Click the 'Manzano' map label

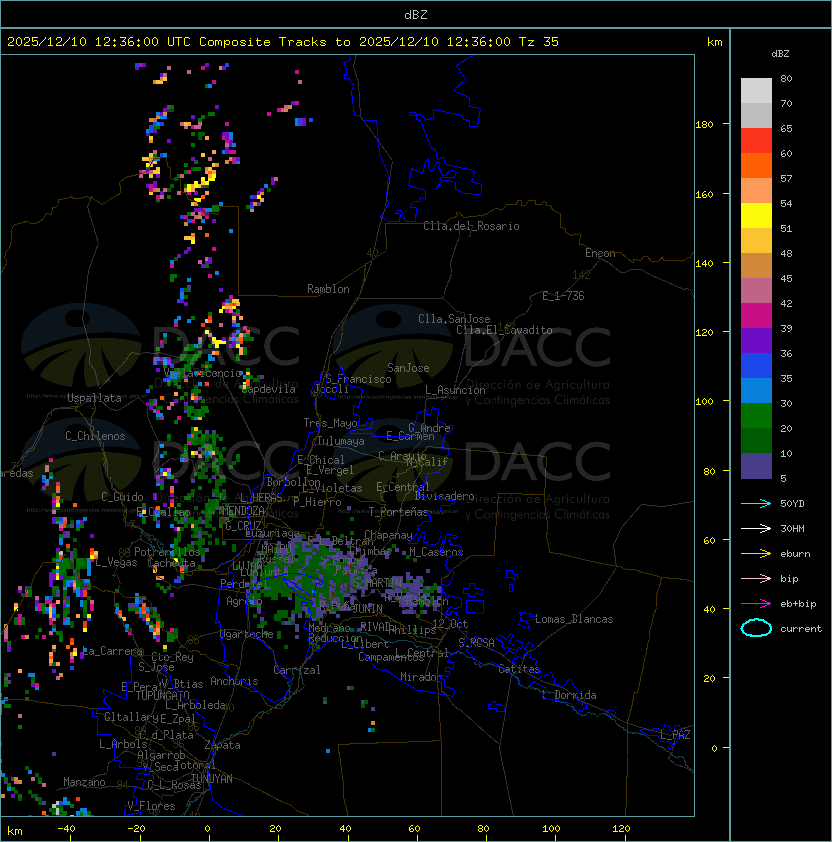(x=84, y=782)
